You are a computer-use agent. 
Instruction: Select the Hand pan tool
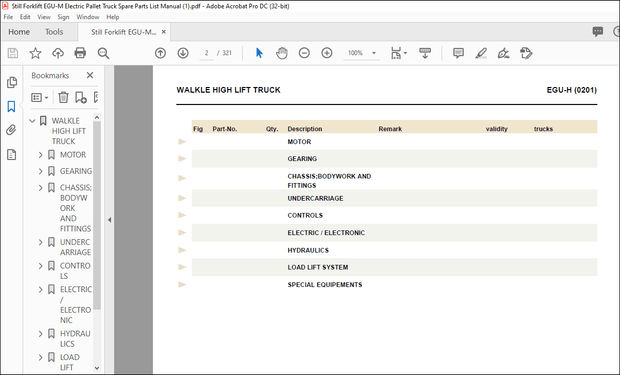282,53
